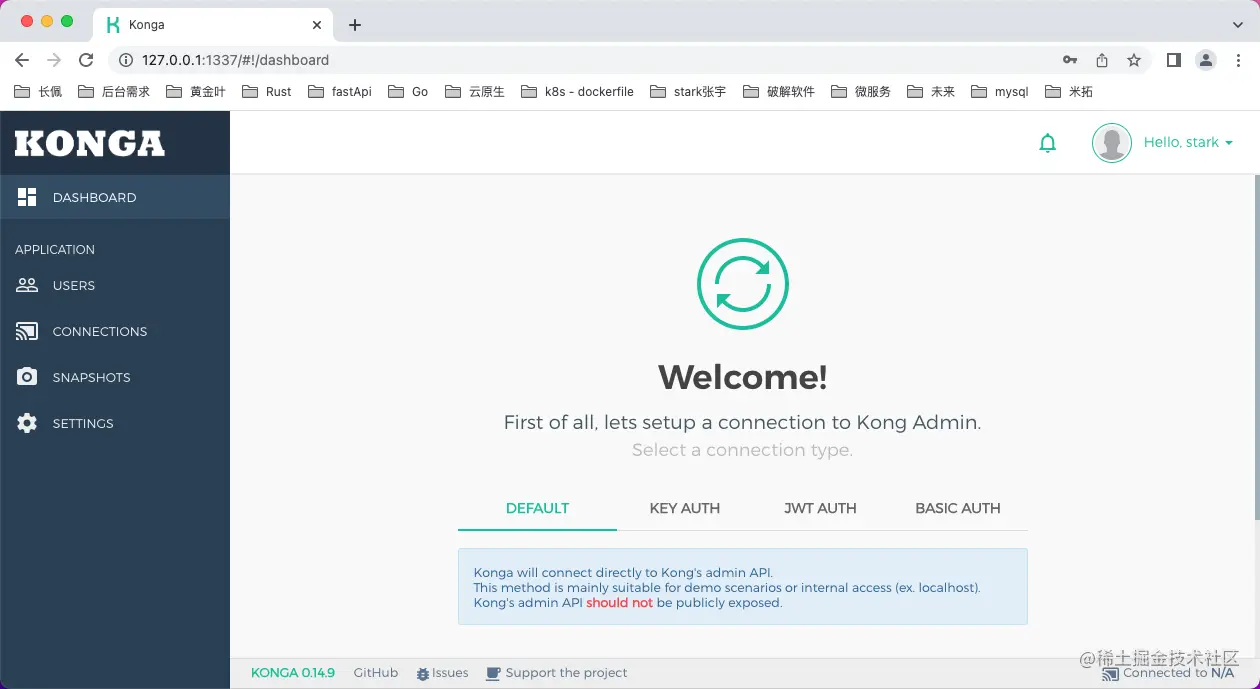The width and height of the screenshot is (1260, 689).
Task: Open the 微服务 bookmark folder
Action: coord(860,91)
